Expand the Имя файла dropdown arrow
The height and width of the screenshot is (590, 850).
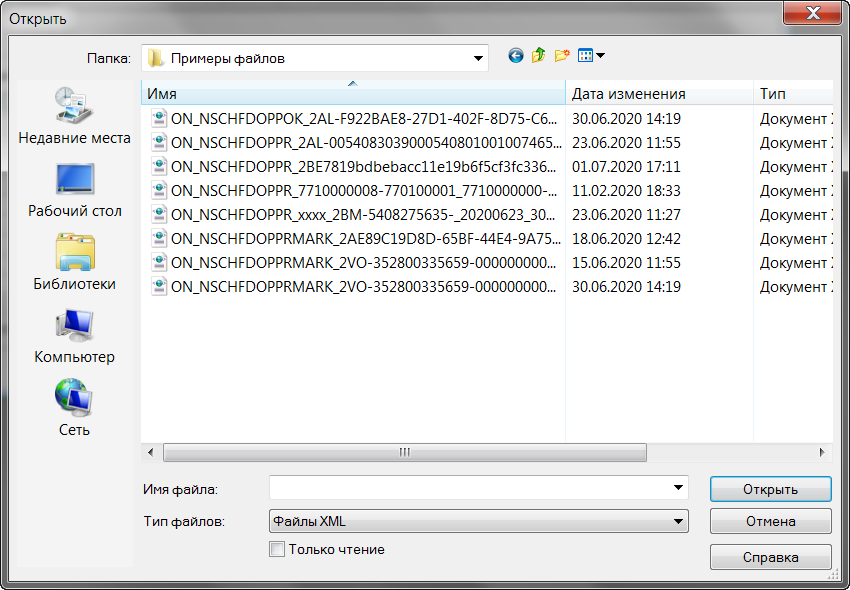point(678,488)
